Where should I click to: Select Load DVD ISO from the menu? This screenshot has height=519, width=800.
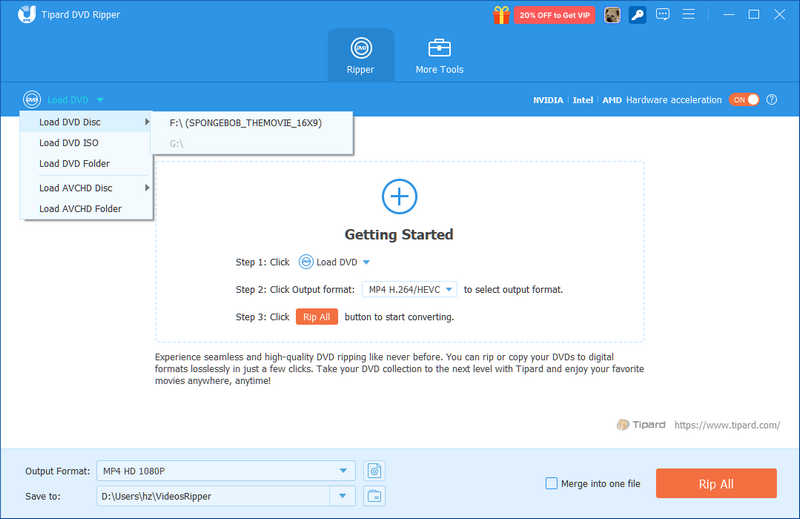pos(86,143)
